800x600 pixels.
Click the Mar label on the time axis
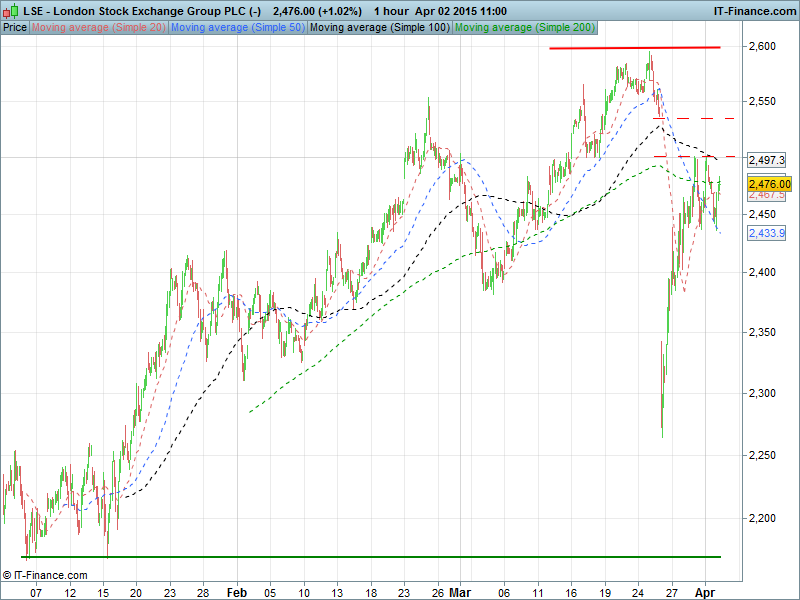click(458, 592)
